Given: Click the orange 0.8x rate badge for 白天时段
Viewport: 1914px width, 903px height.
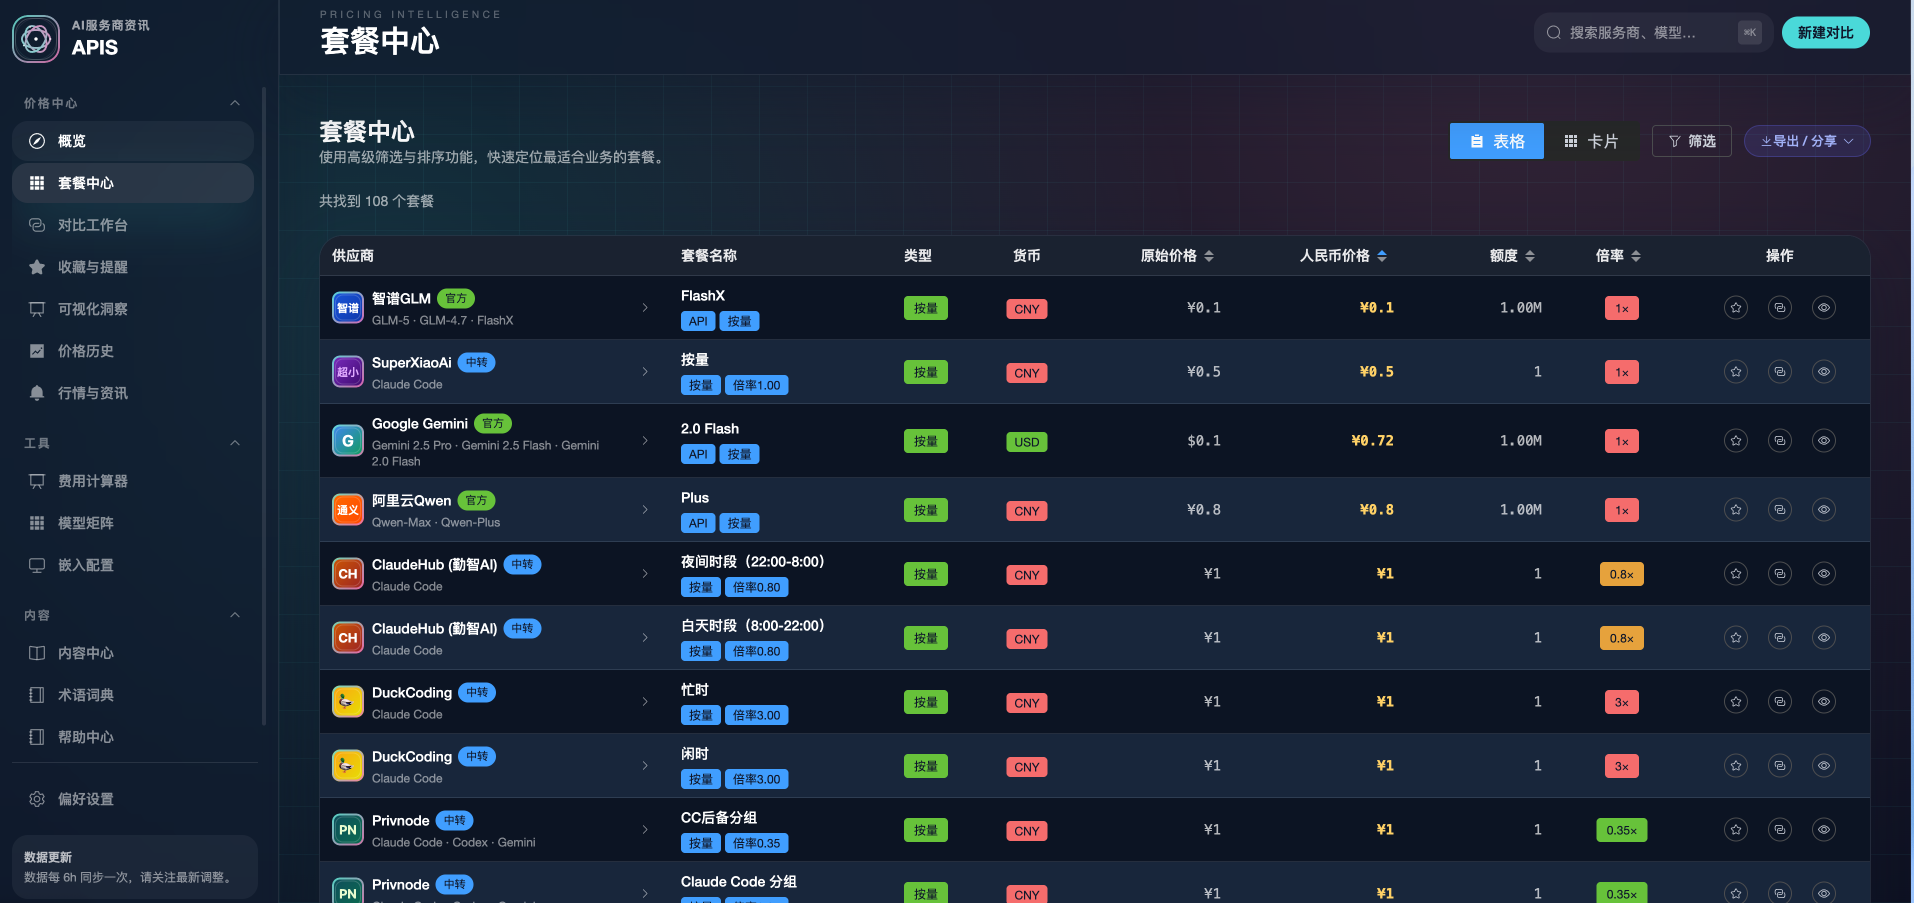Looking at the screenshot, I should point(1621,638).
